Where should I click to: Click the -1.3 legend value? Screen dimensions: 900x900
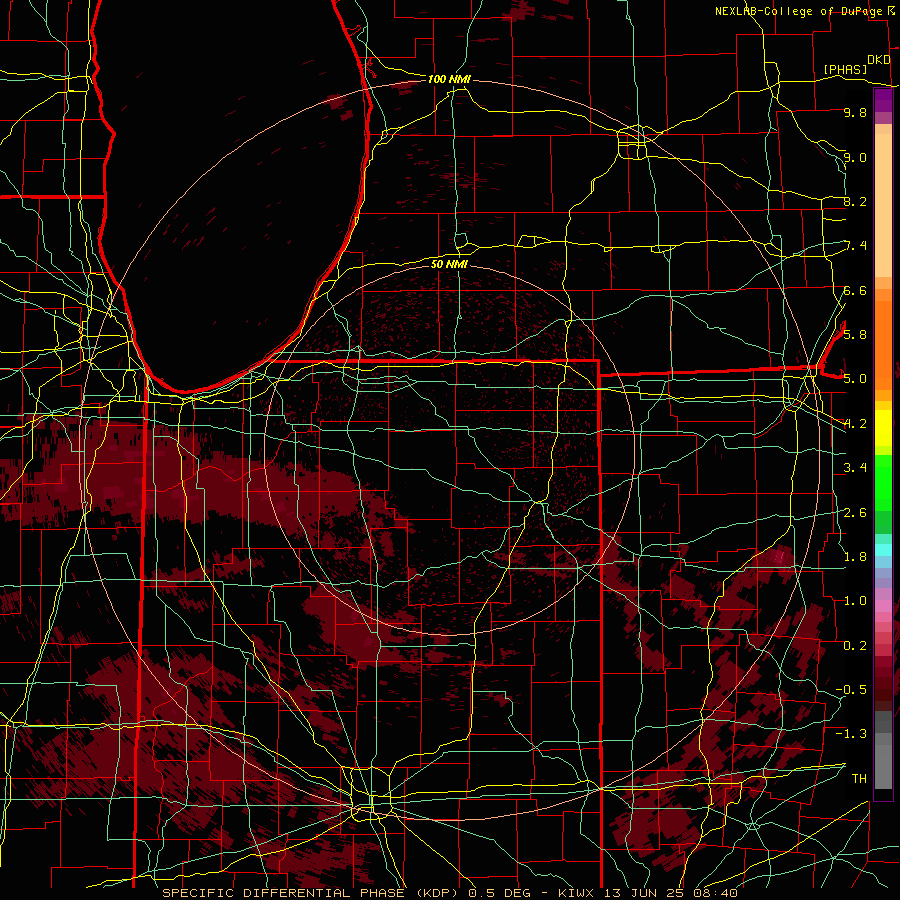[x=851, y=734]
